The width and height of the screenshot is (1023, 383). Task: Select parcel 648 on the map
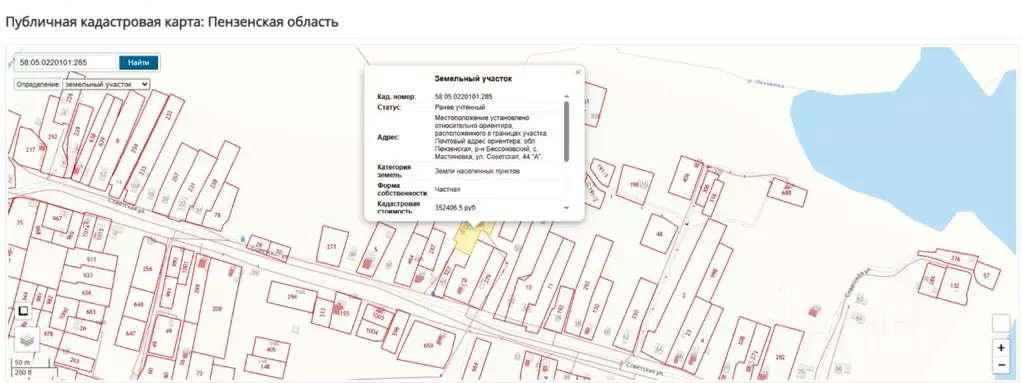[x=138, y=305]
